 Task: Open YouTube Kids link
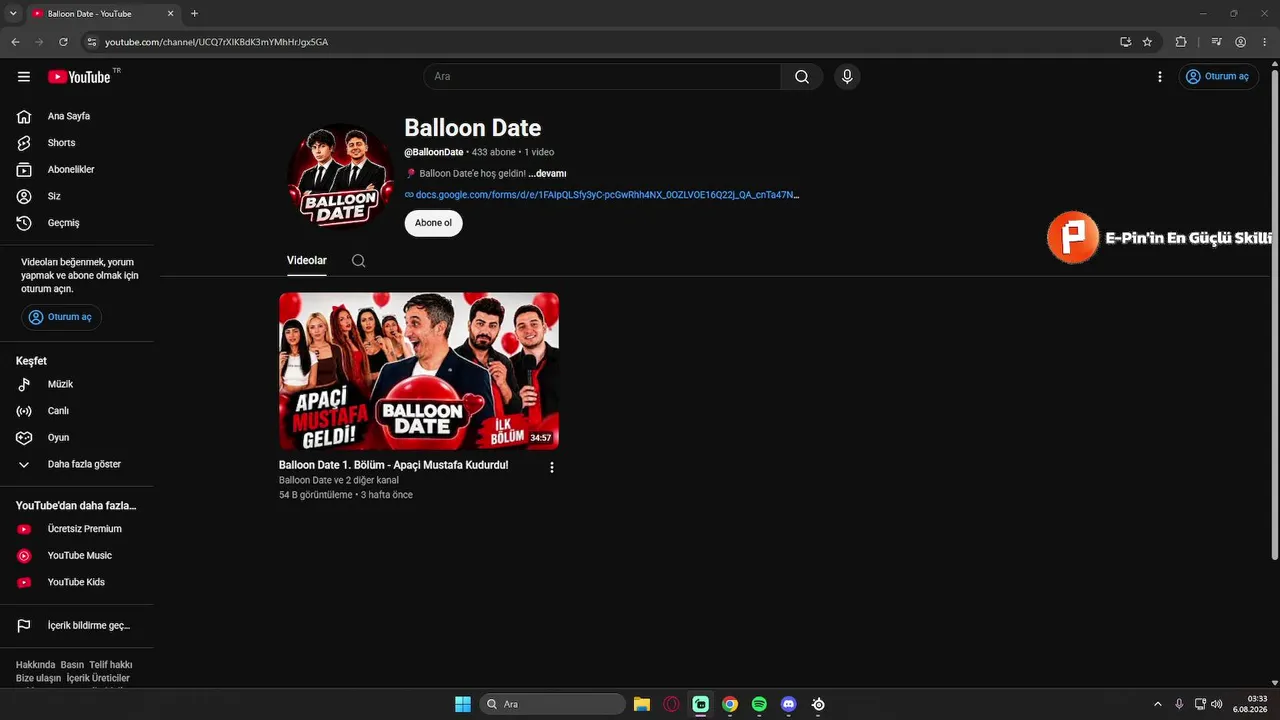click(x=77, y=582)
